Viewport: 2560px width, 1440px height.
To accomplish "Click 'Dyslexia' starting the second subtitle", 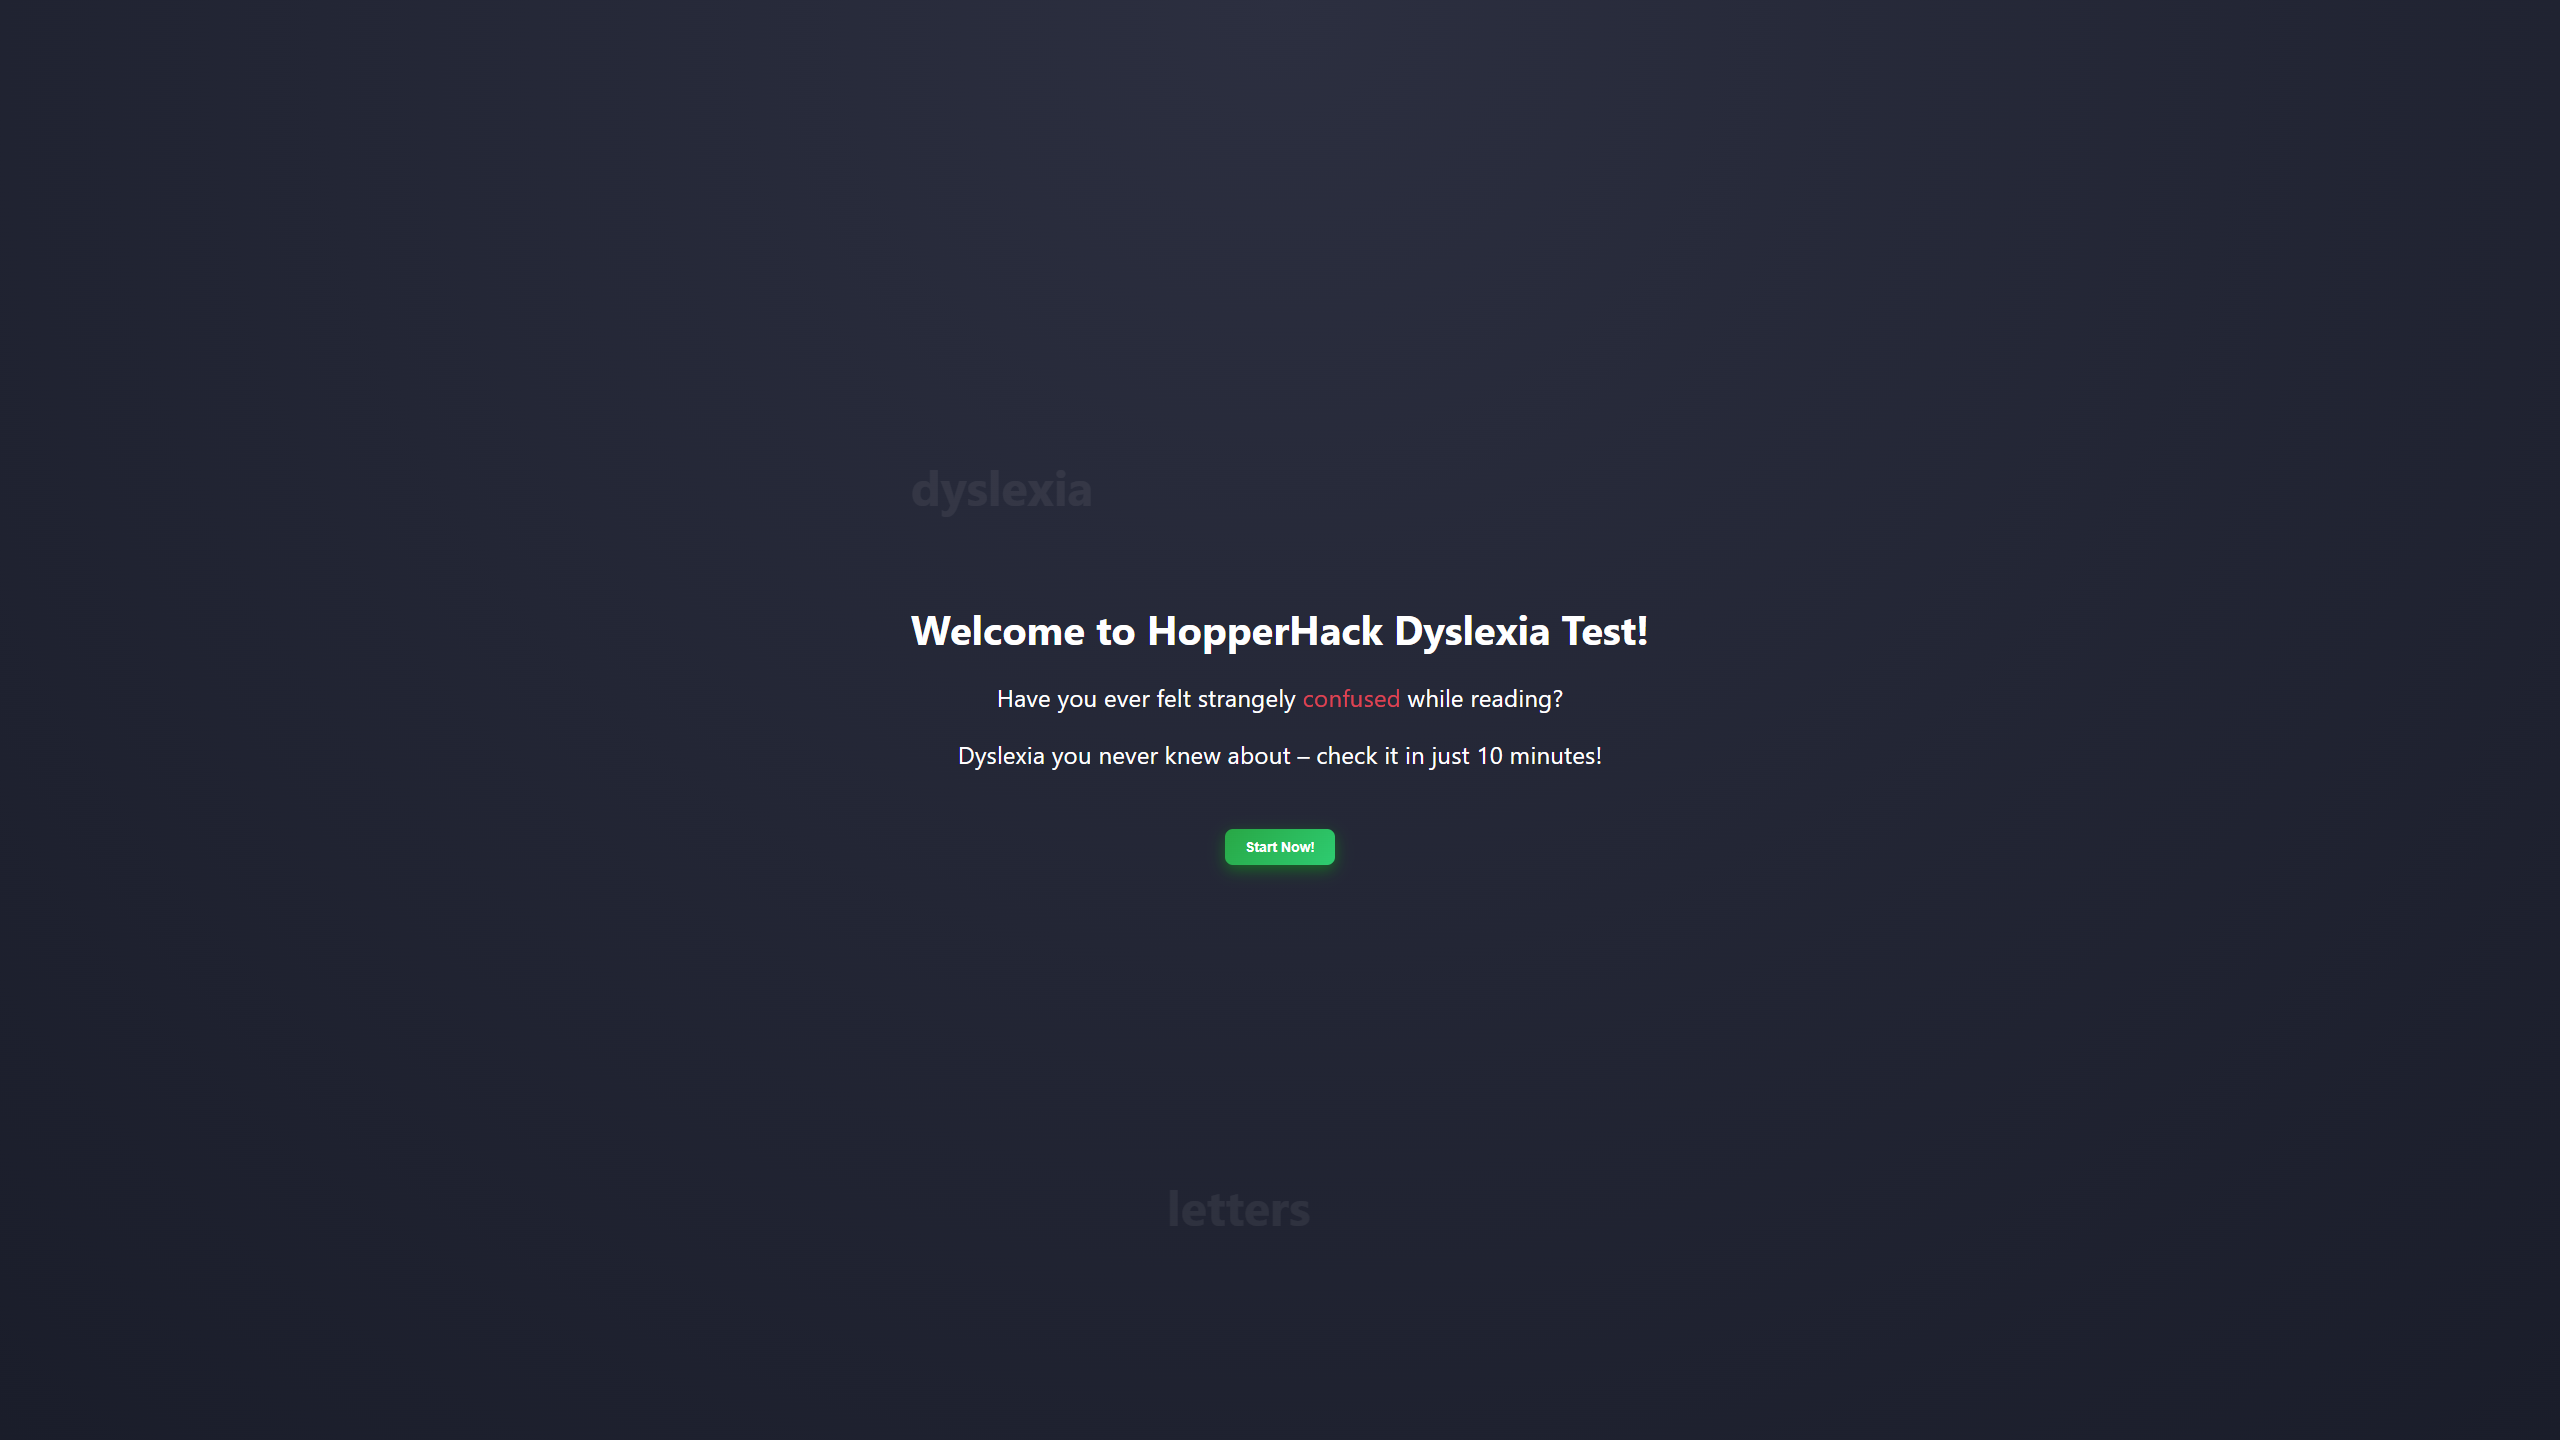I will point(1001,756).
